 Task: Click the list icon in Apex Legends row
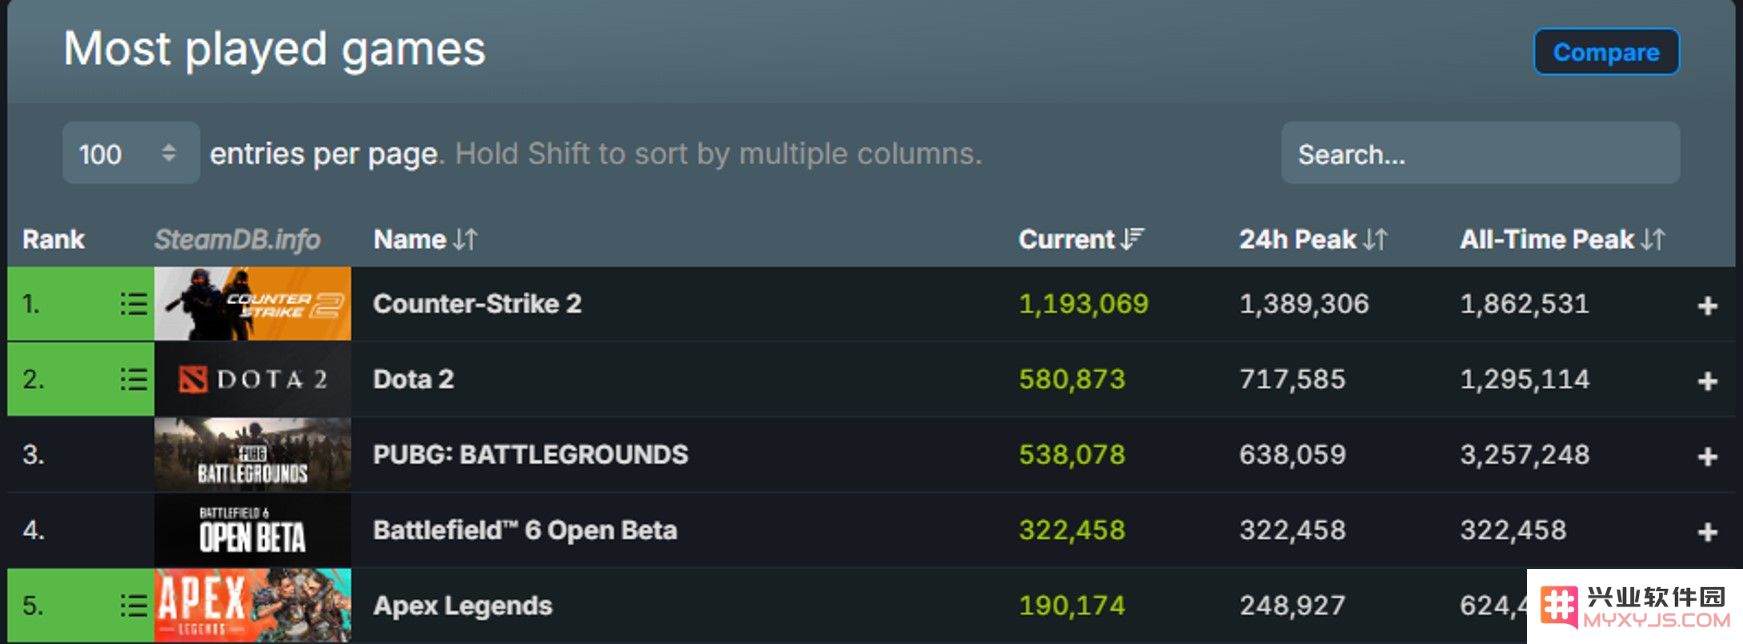point(133,605)
